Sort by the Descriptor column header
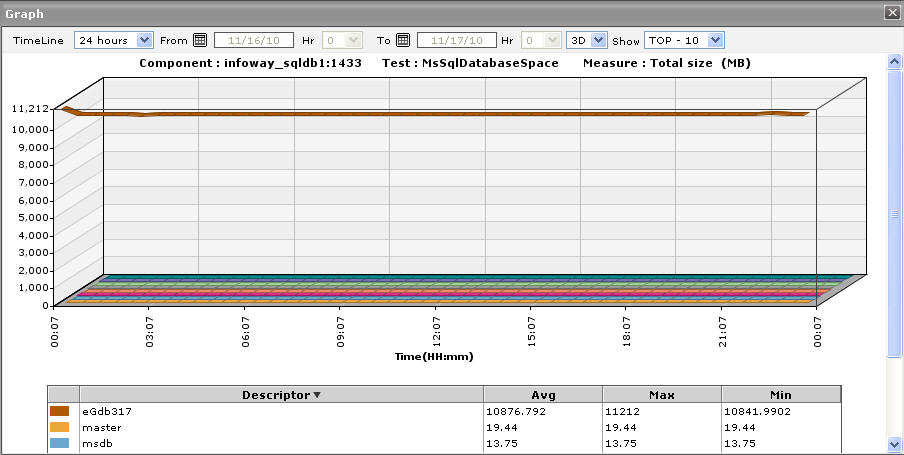 tap(281, 395)
